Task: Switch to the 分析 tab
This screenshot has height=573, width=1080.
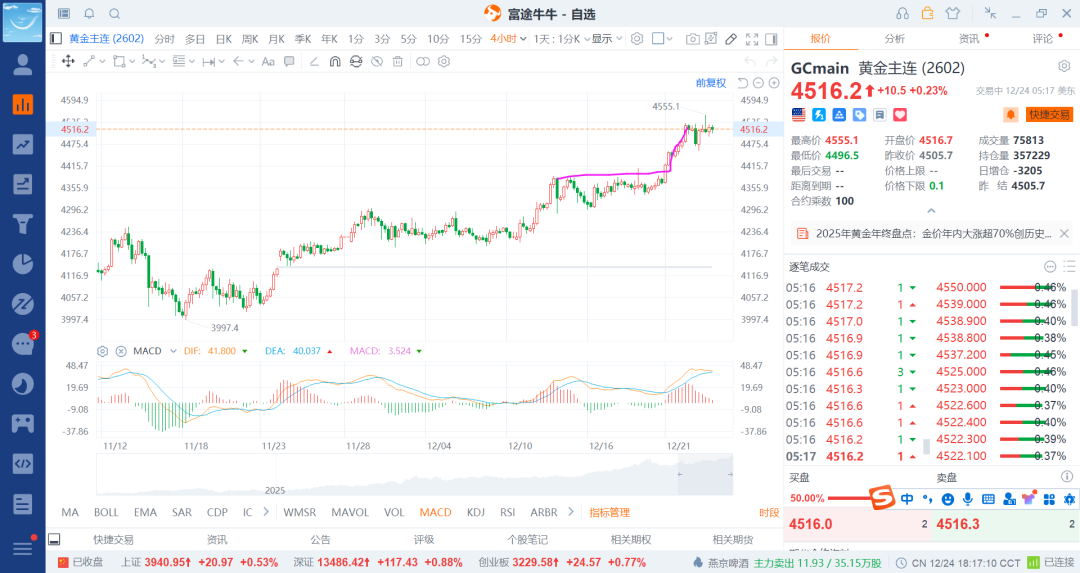Action: (894, 39)
